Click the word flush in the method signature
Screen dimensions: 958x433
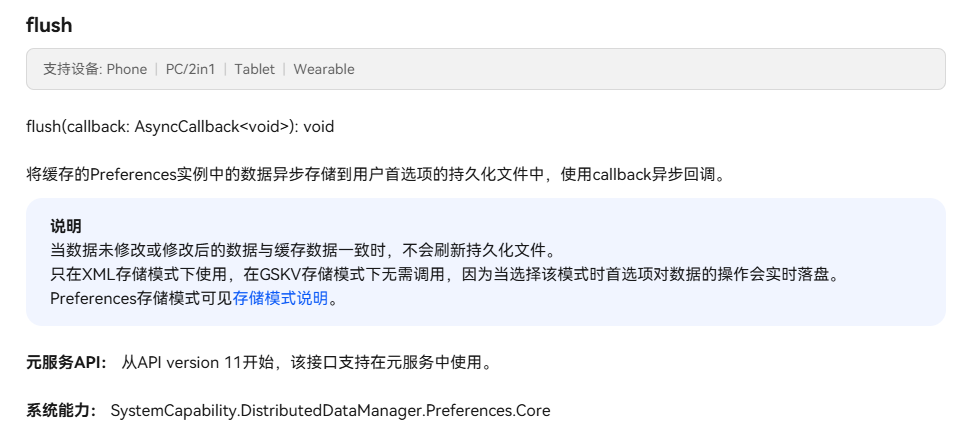[43, 127]
